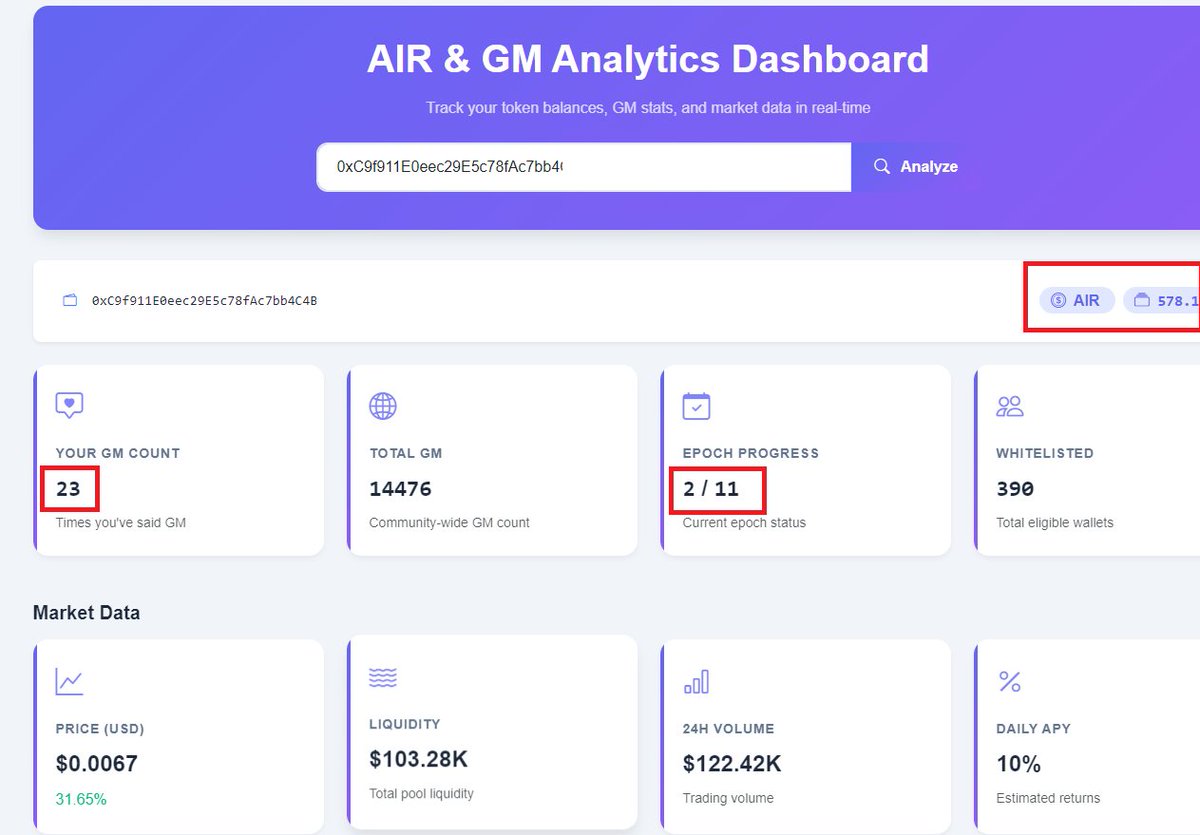This screenshot has width=1200, height=835.
Task: Click the liquidity value $103.28K
Action: point(418,759)
